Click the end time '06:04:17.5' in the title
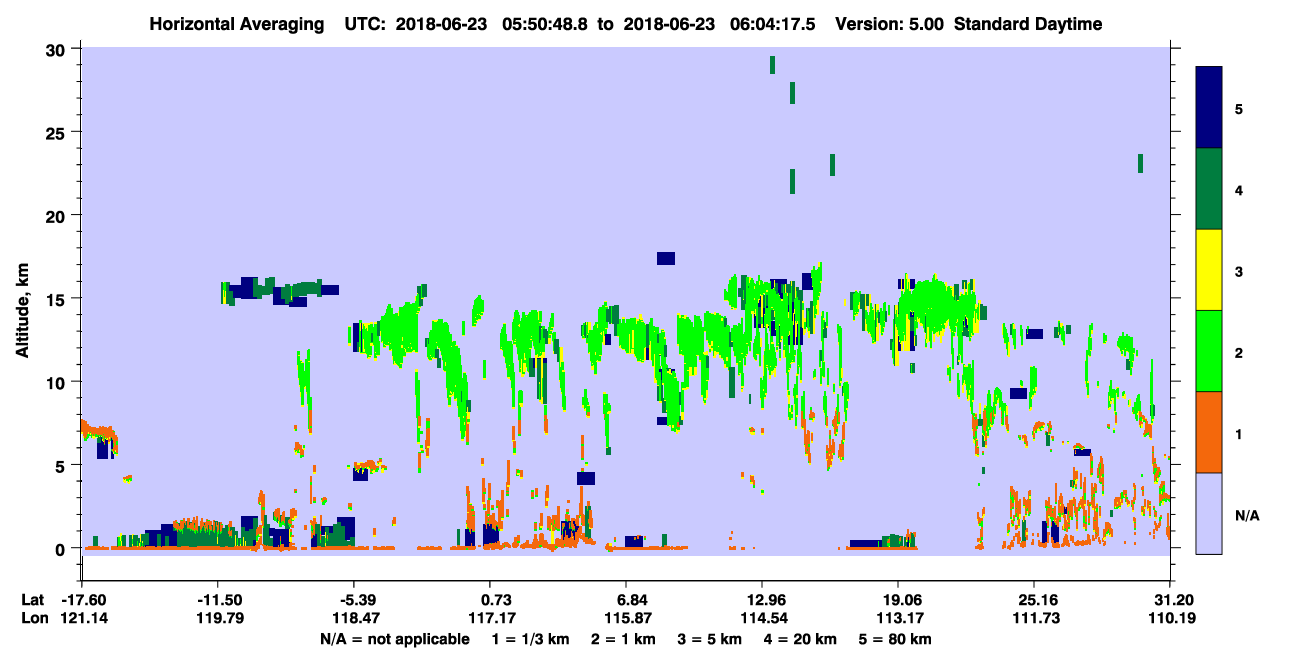Viewport: 1300px width, 667px height. point(773,24)
